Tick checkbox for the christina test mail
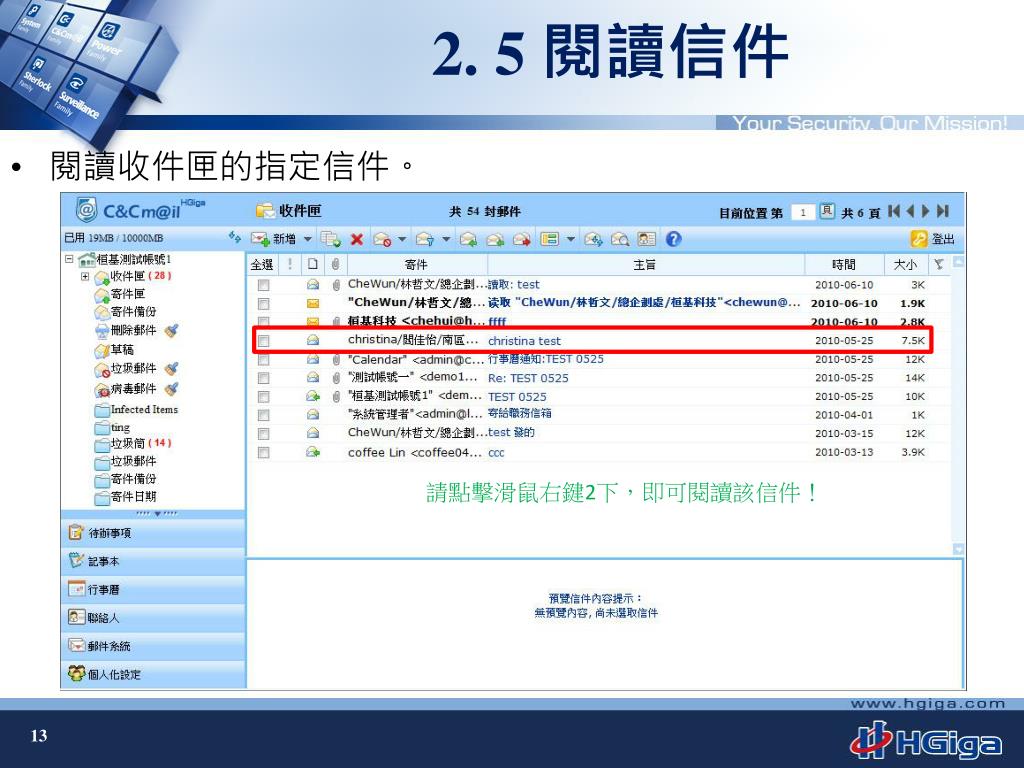 [263, 341]
